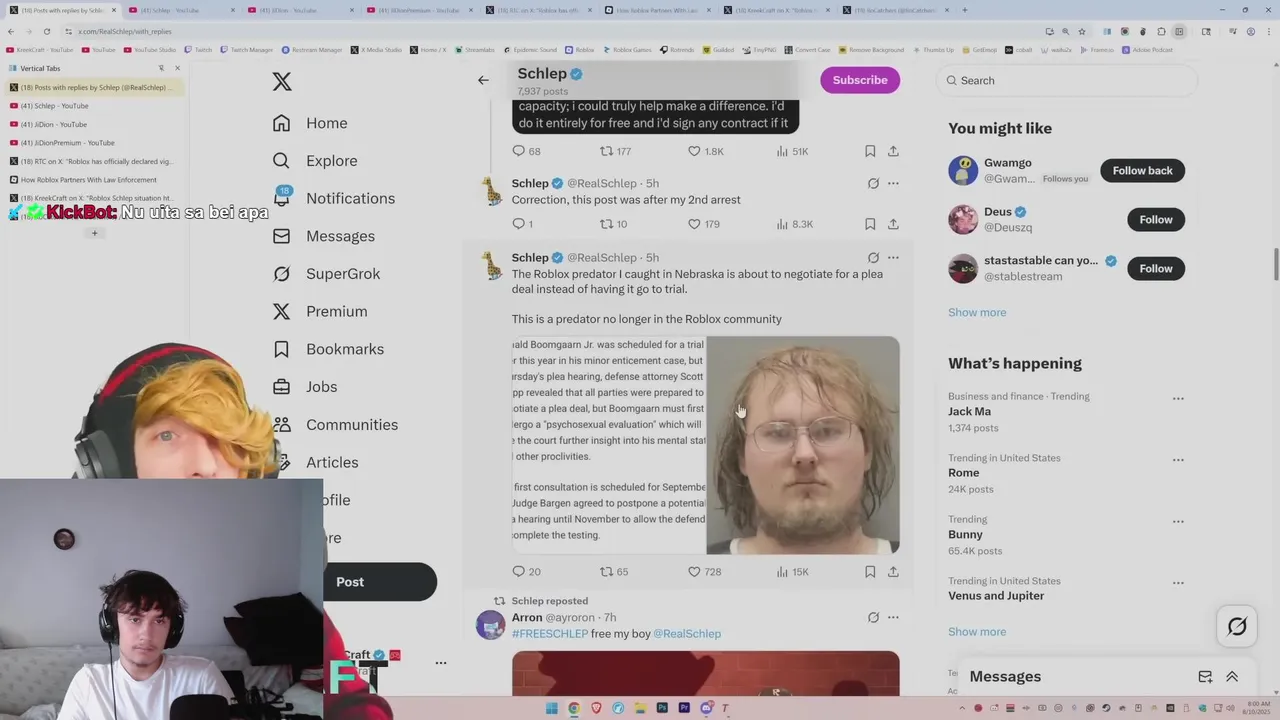This screenshot has width=1280, height=720.
Task: Share the 'Correction' post
Action: pyautogui.click(x=893, y=224)
